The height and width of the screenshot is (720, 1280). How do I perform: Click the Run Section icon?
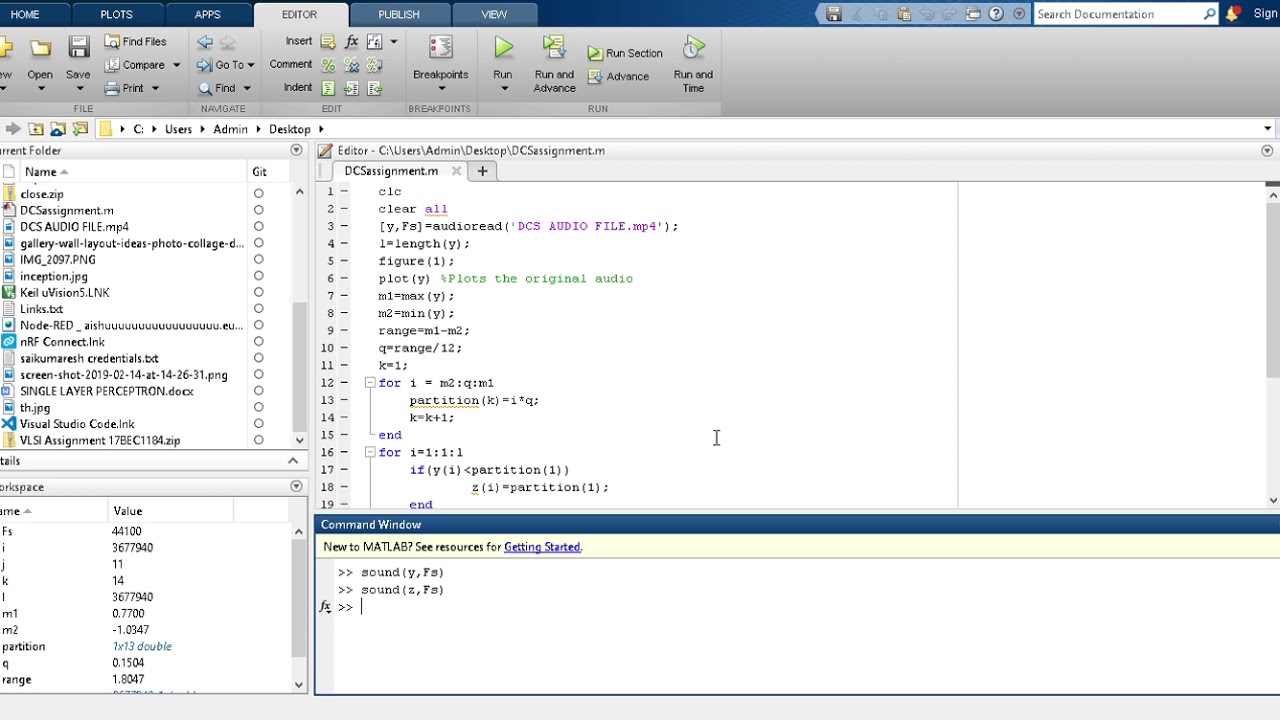coord(595,54)
